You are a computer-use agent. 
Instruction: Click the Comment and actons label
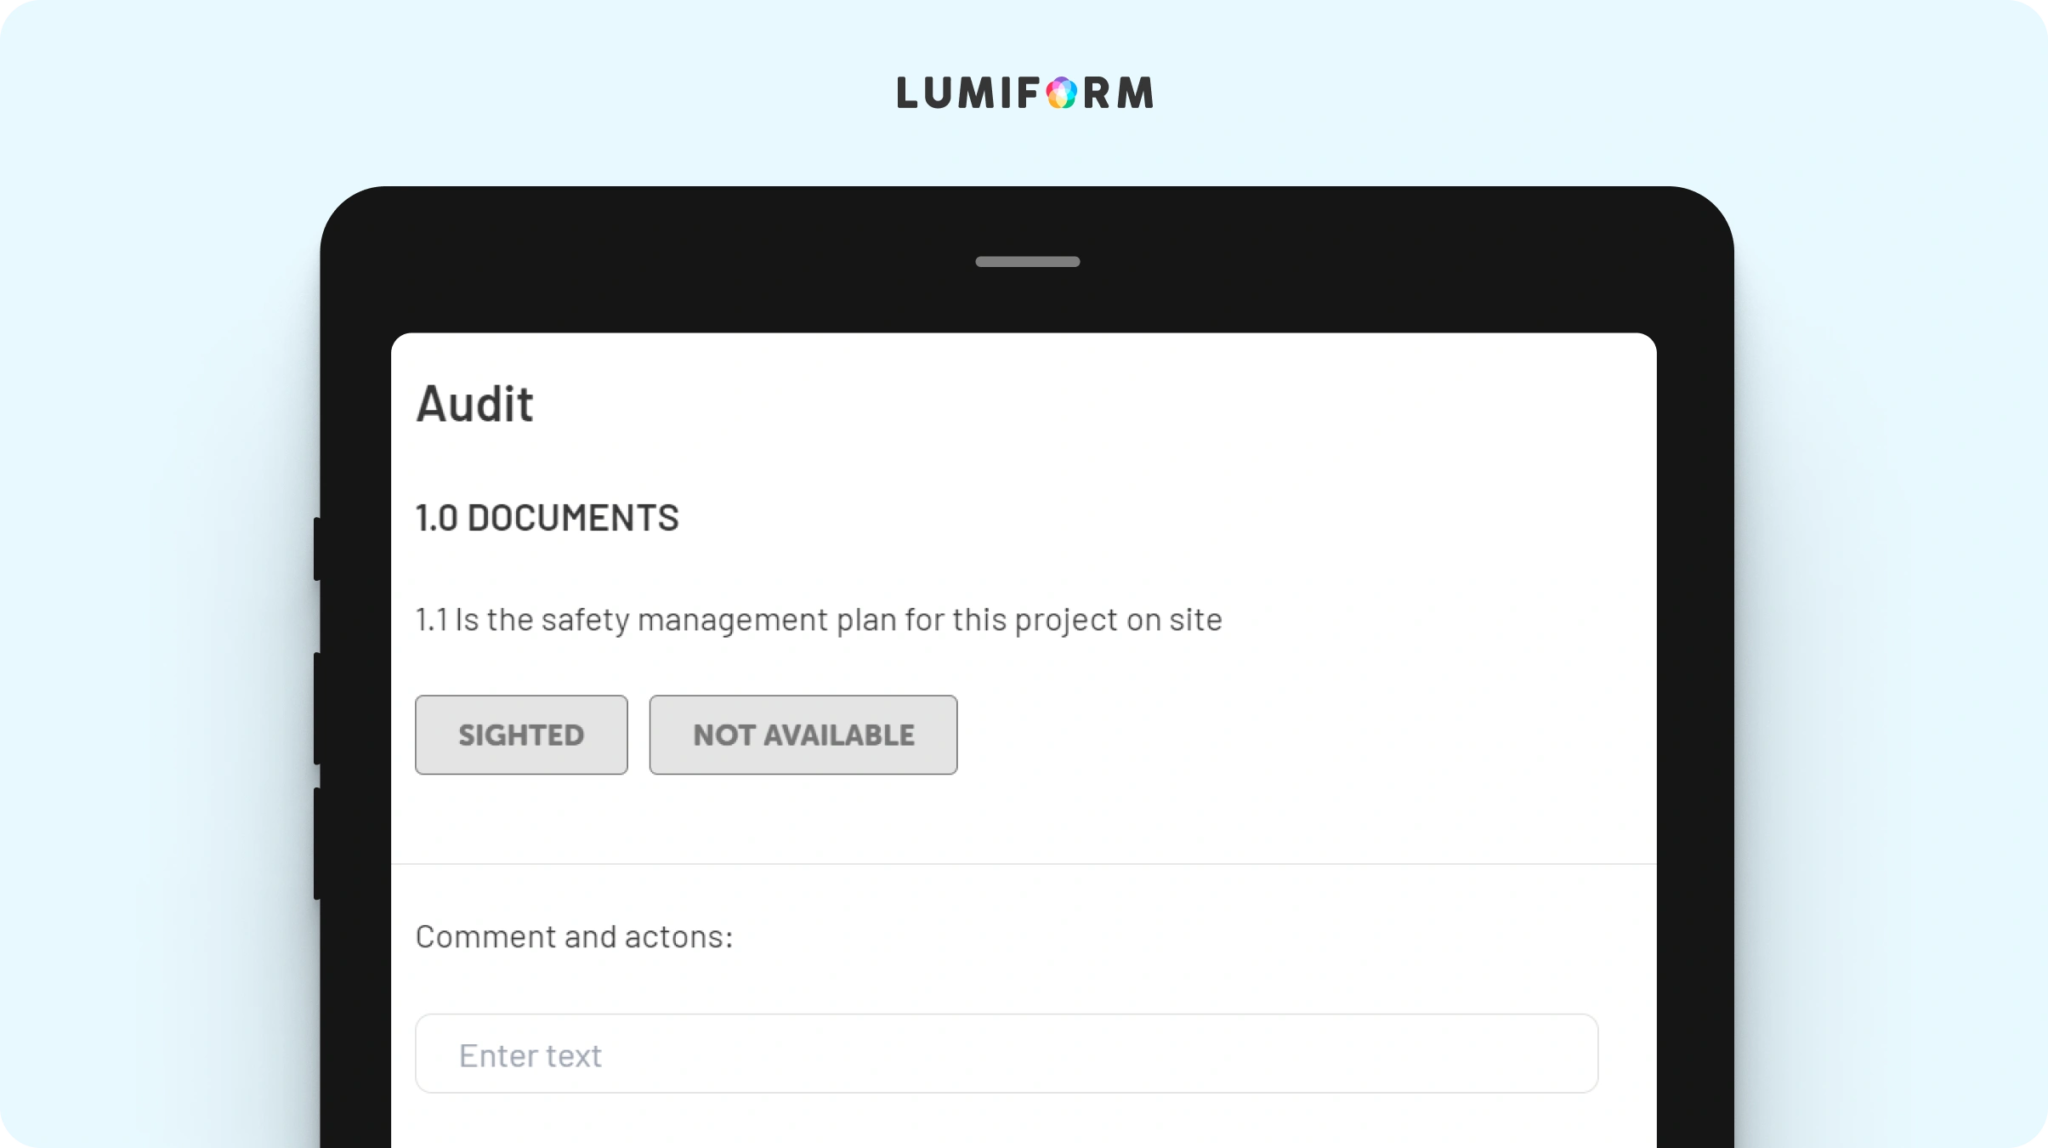coord(574,937)
